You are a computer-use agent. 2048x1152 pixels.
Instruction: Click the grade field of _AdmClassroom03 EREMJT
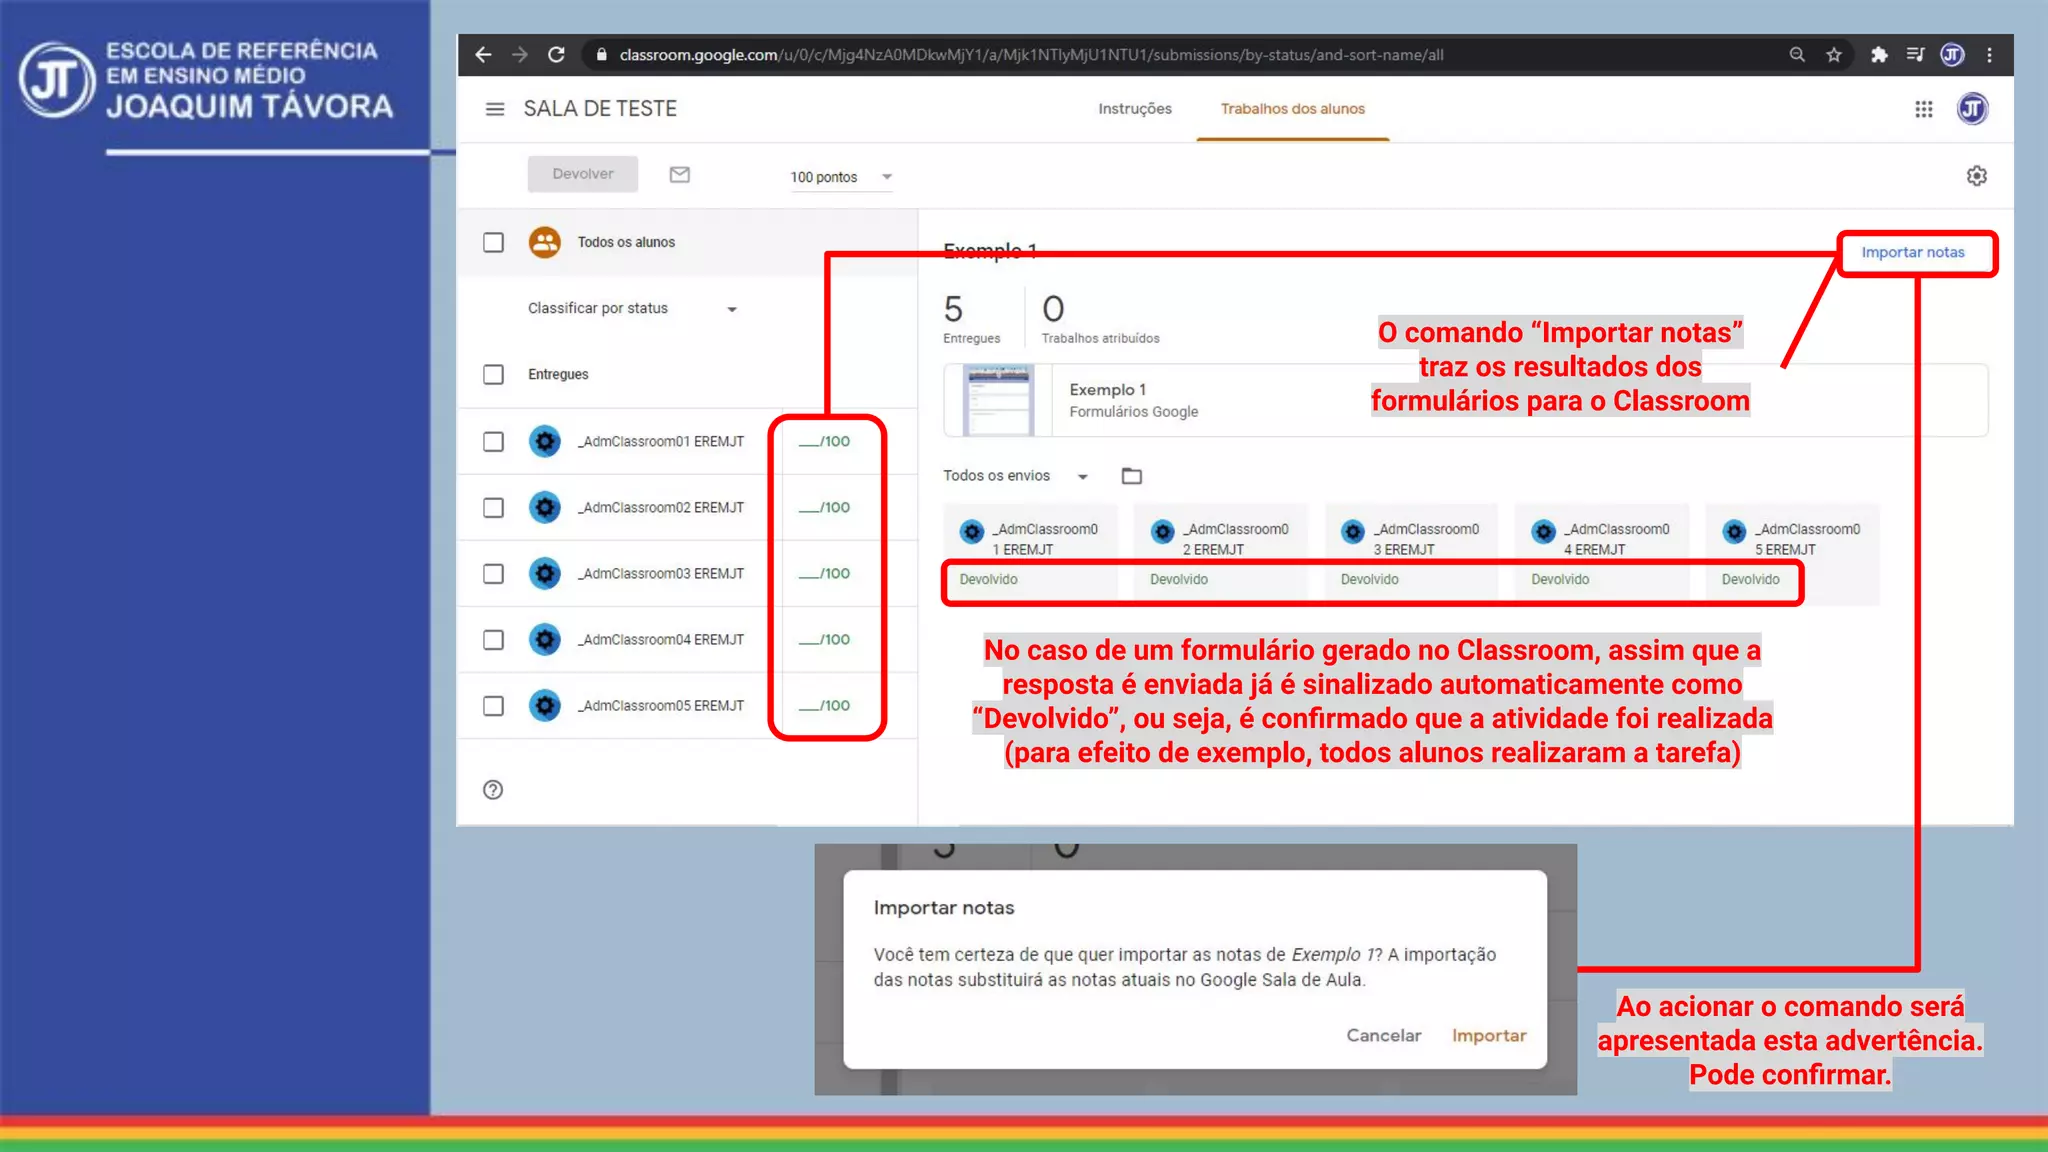(x=825, y=574)
